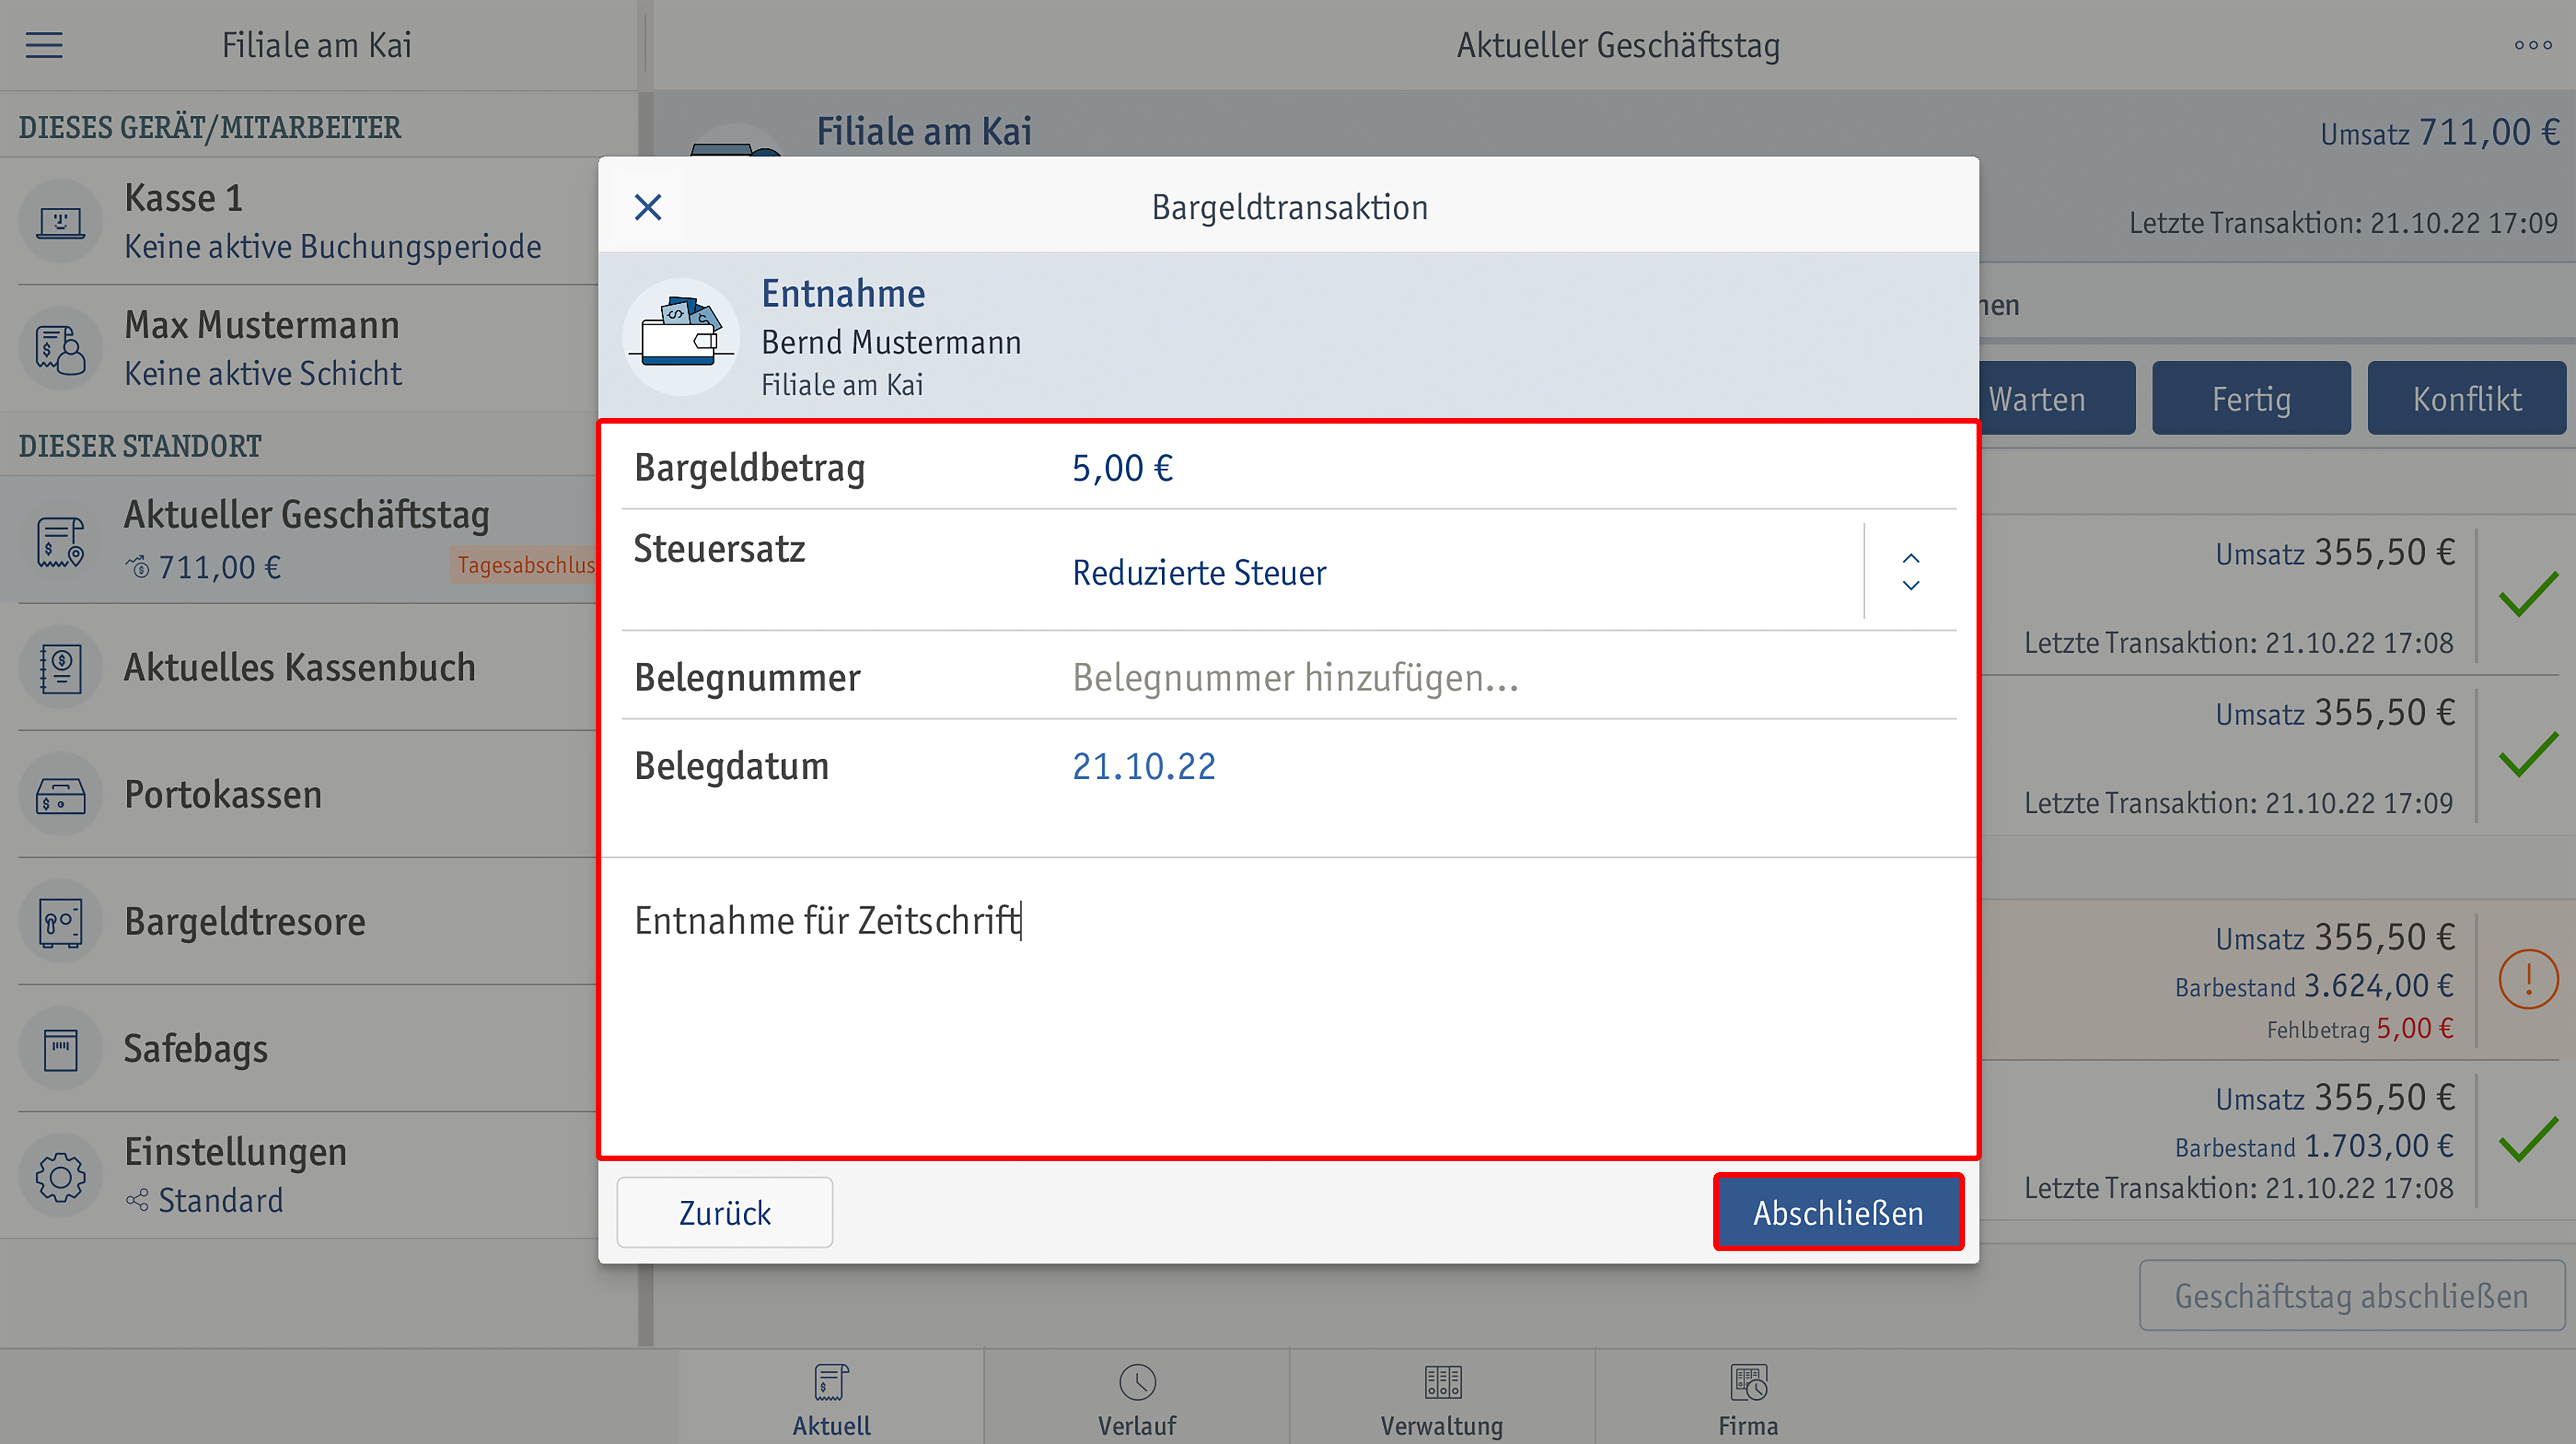Change the Belegdatum 21.10.22
Screen dimensions: 2576x1444
(x=1144, y=767)
